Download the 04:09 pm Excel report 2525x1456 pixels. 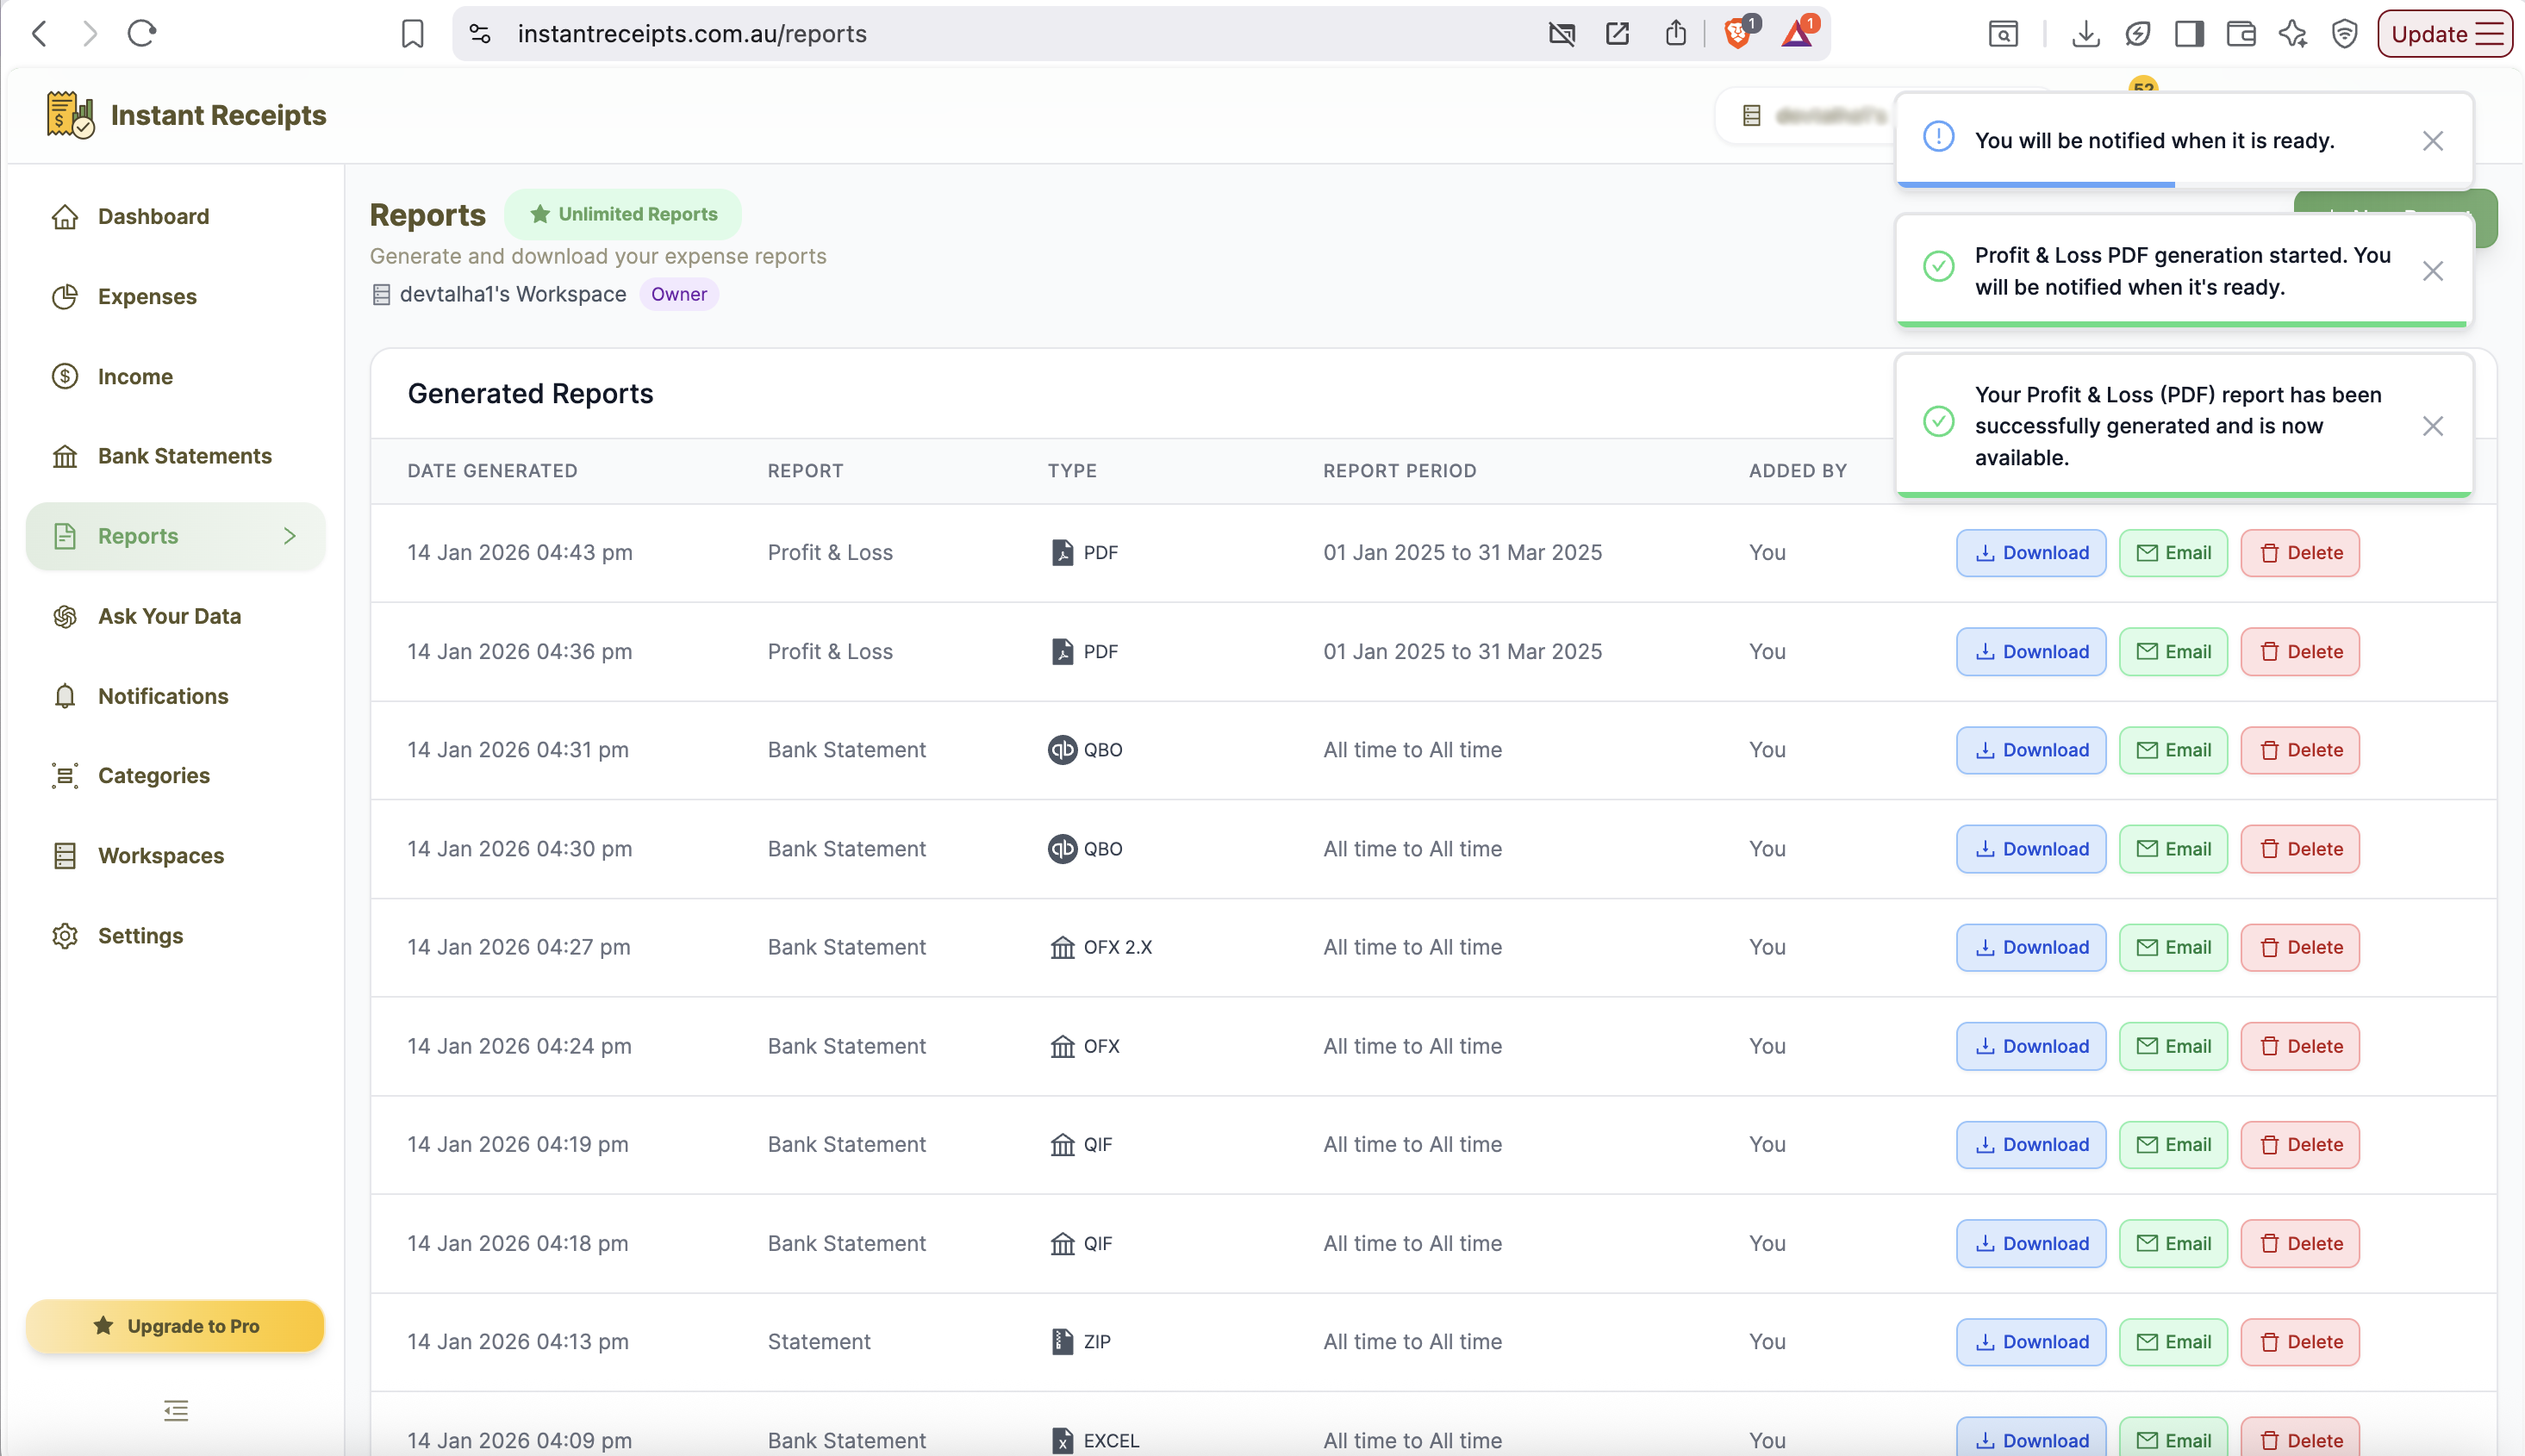click(2031, 1438)
